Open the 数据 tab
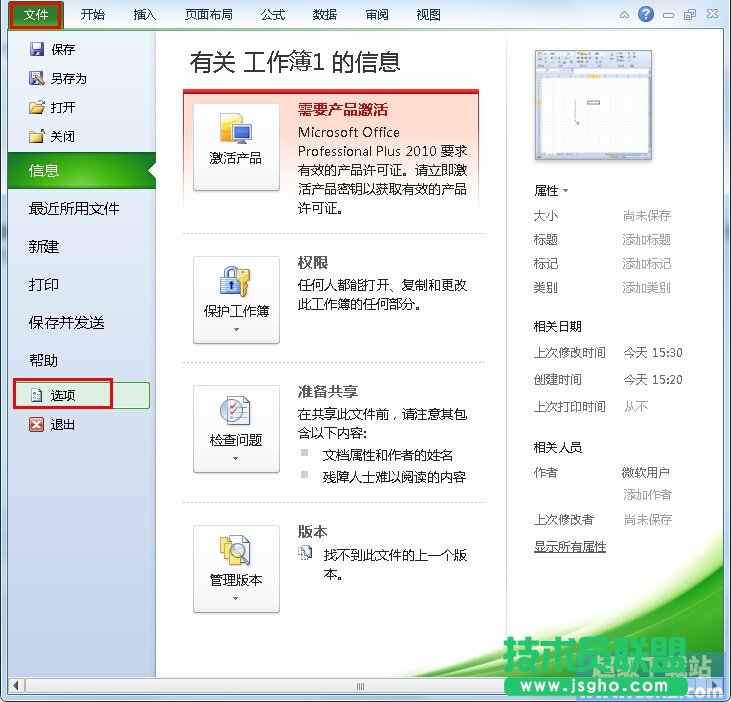This screenshot has height=702, width=731. (325, 15)
